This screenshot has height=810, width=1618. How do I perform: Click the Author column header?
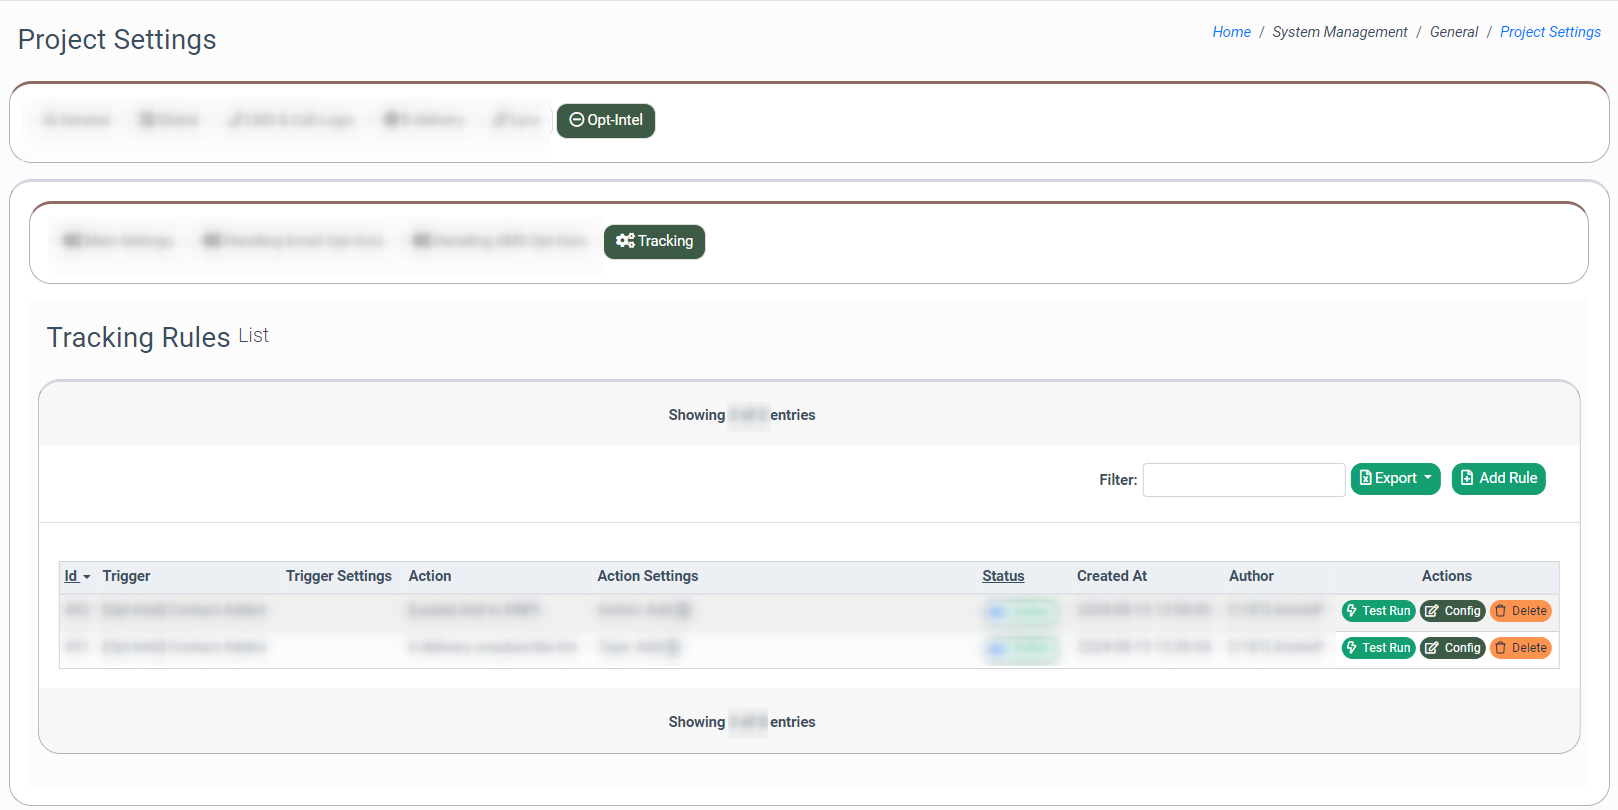coord(1250,577)
